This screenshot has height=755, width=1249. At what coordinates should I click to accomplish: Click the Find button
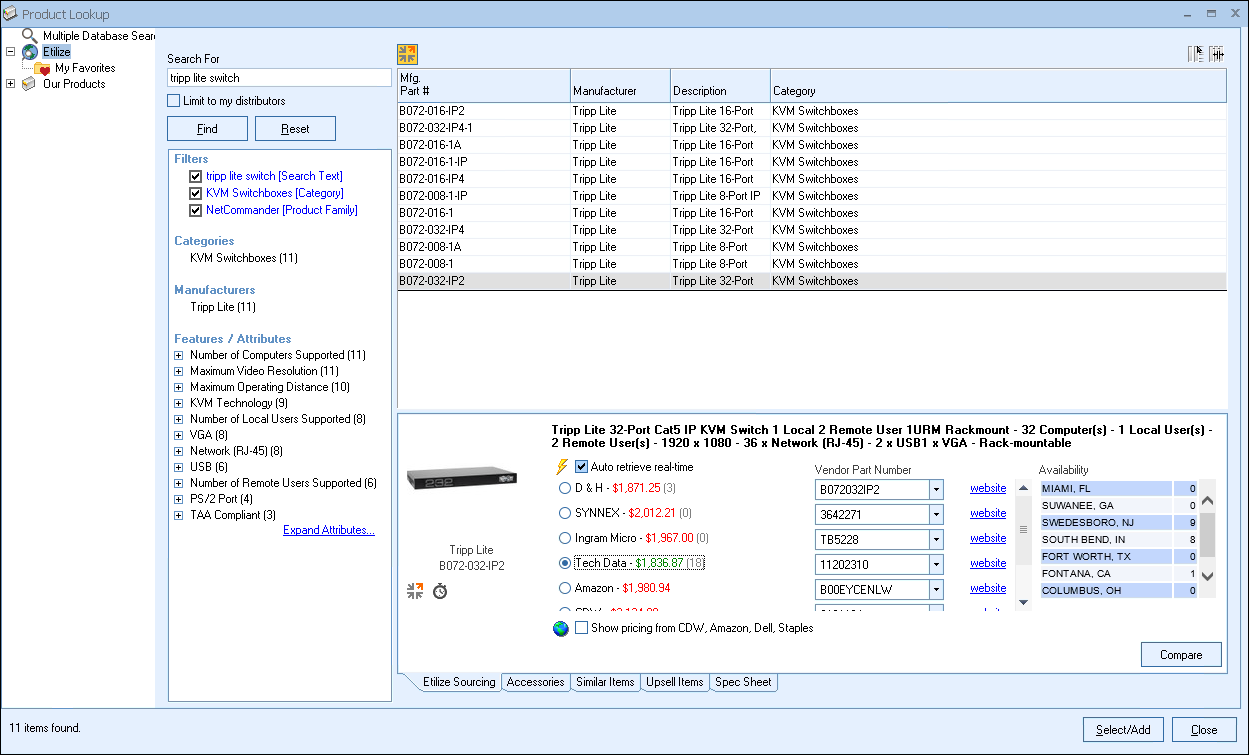pos(207,129)
